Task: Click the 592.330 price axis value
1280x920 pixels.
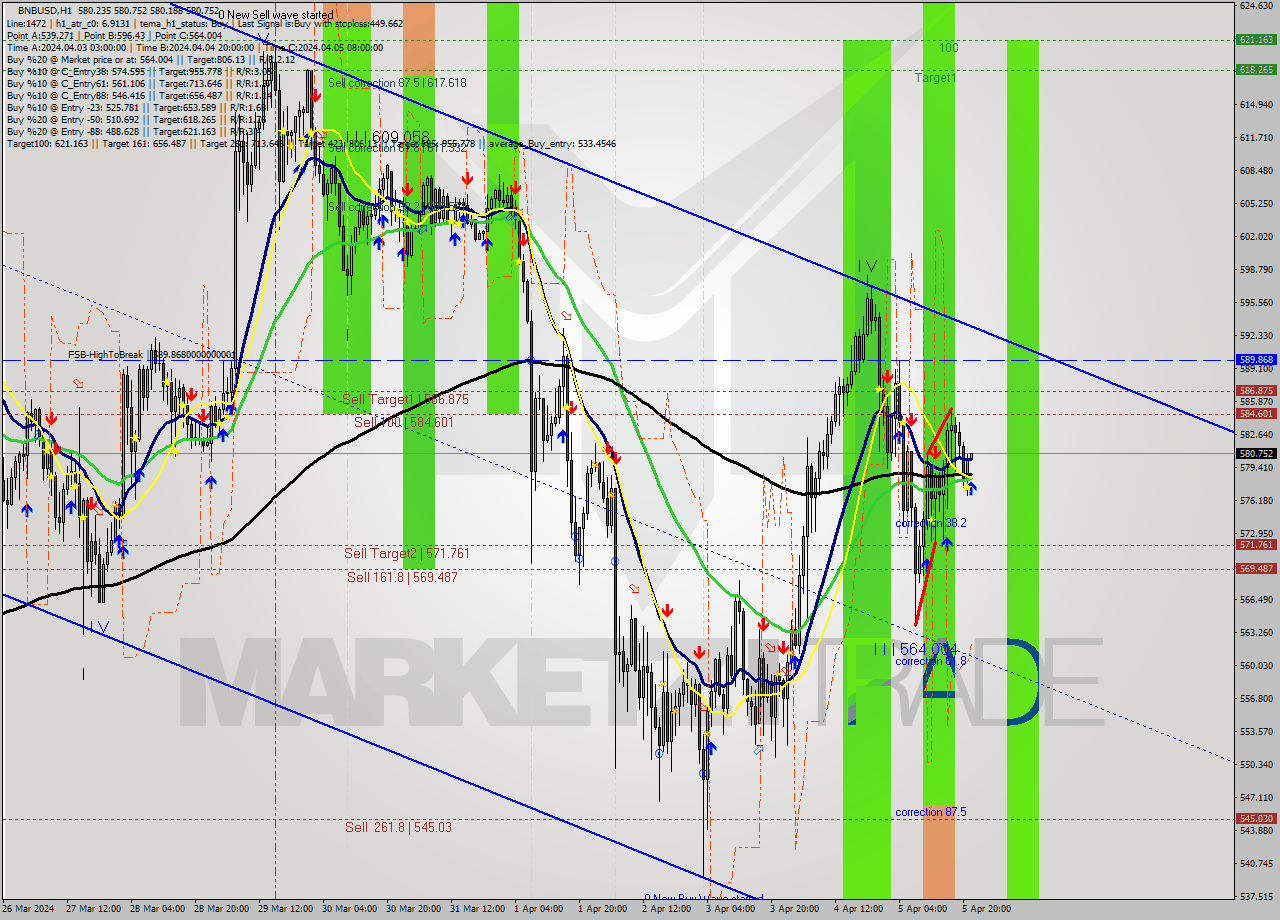Action: pyautogui.click(x=1256, y=336)
